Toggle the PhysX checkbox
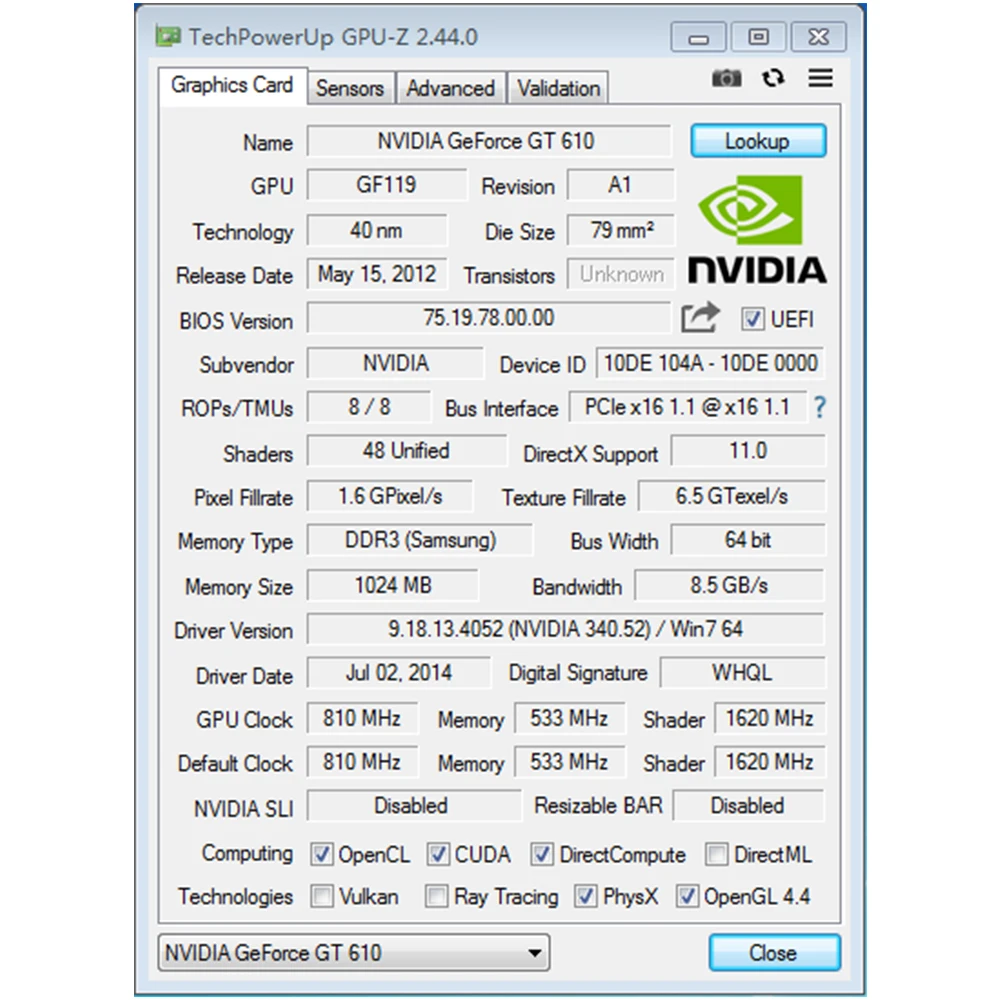Viewport: 1000px width, 1000px height. coord(585,896)
